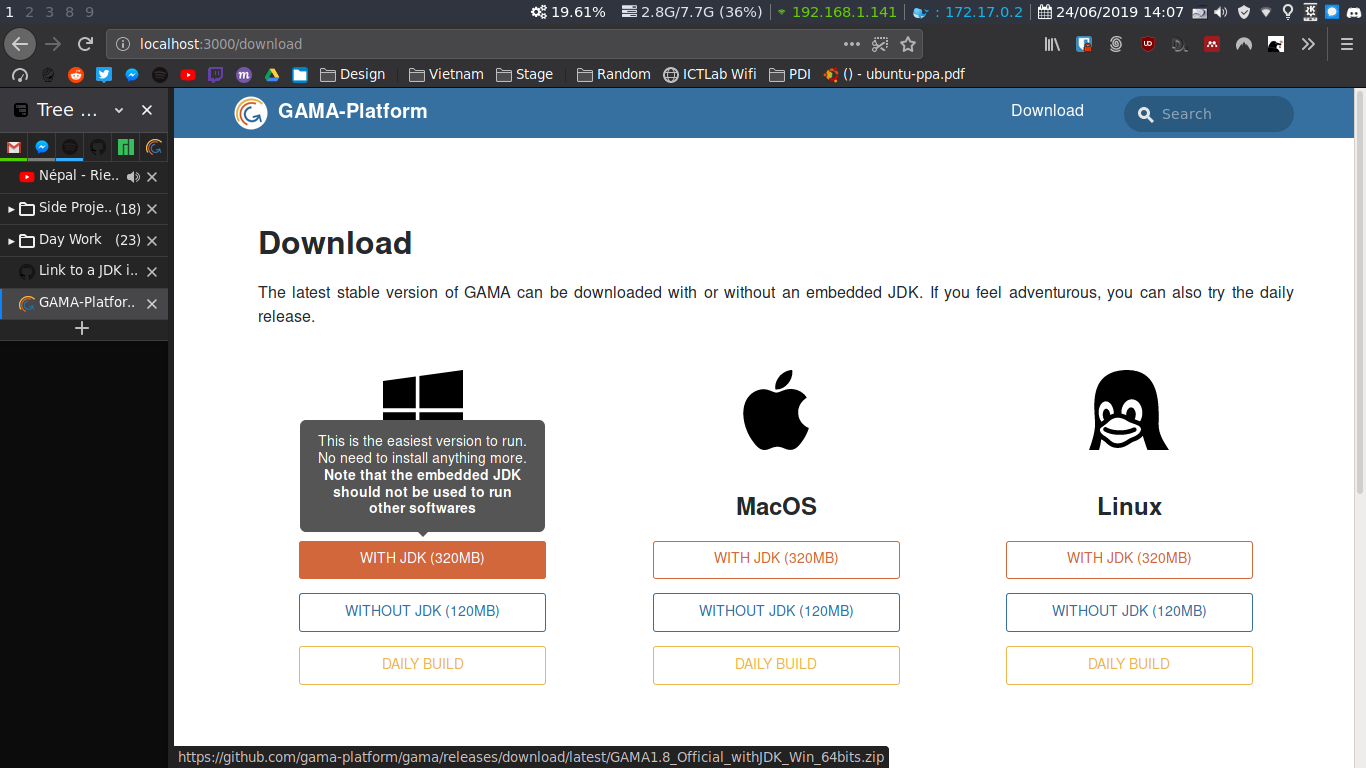Expand the Side Projects tab group
This screenshot has height=768, width=1366.
(x=11, y=208)
